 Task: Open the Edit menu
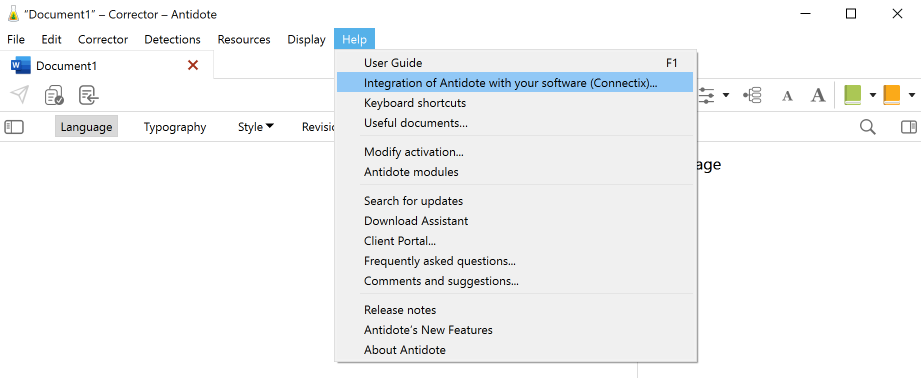pos(51,39)
